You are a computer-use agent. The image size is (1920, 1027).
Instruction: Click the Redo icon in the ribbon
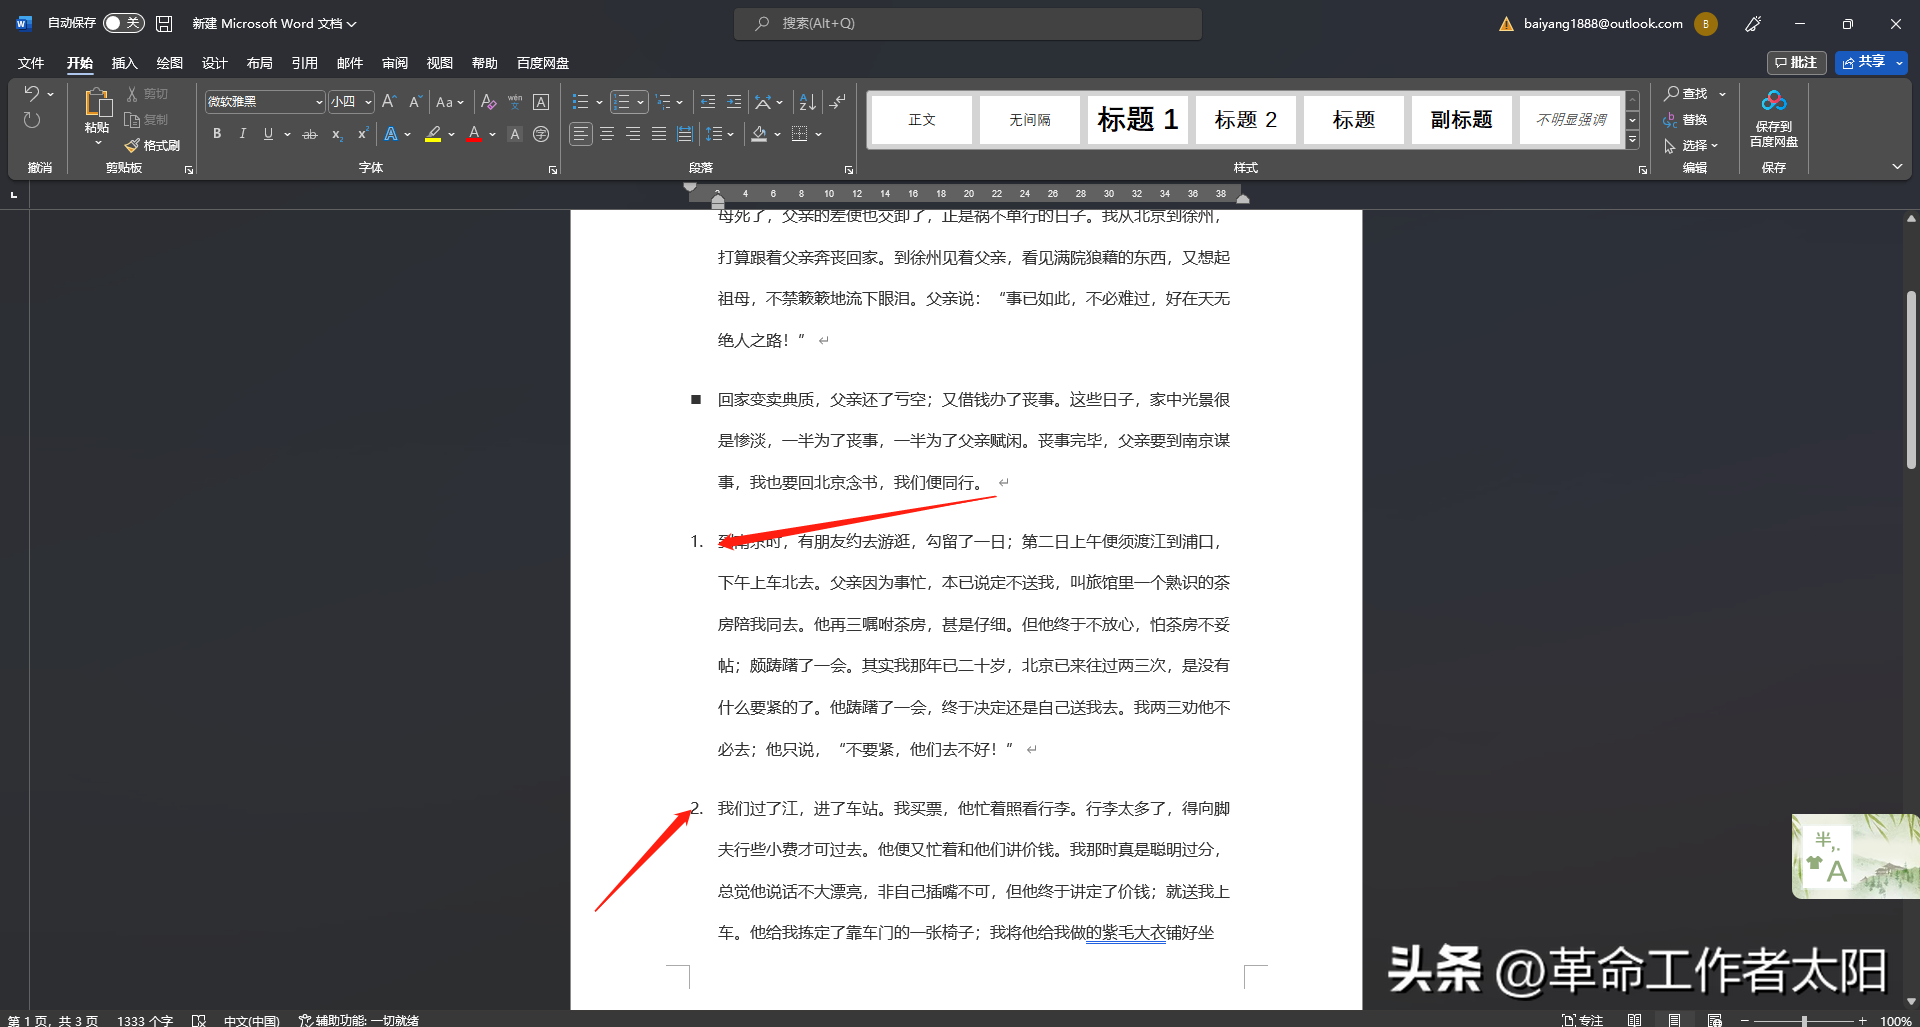32,120
